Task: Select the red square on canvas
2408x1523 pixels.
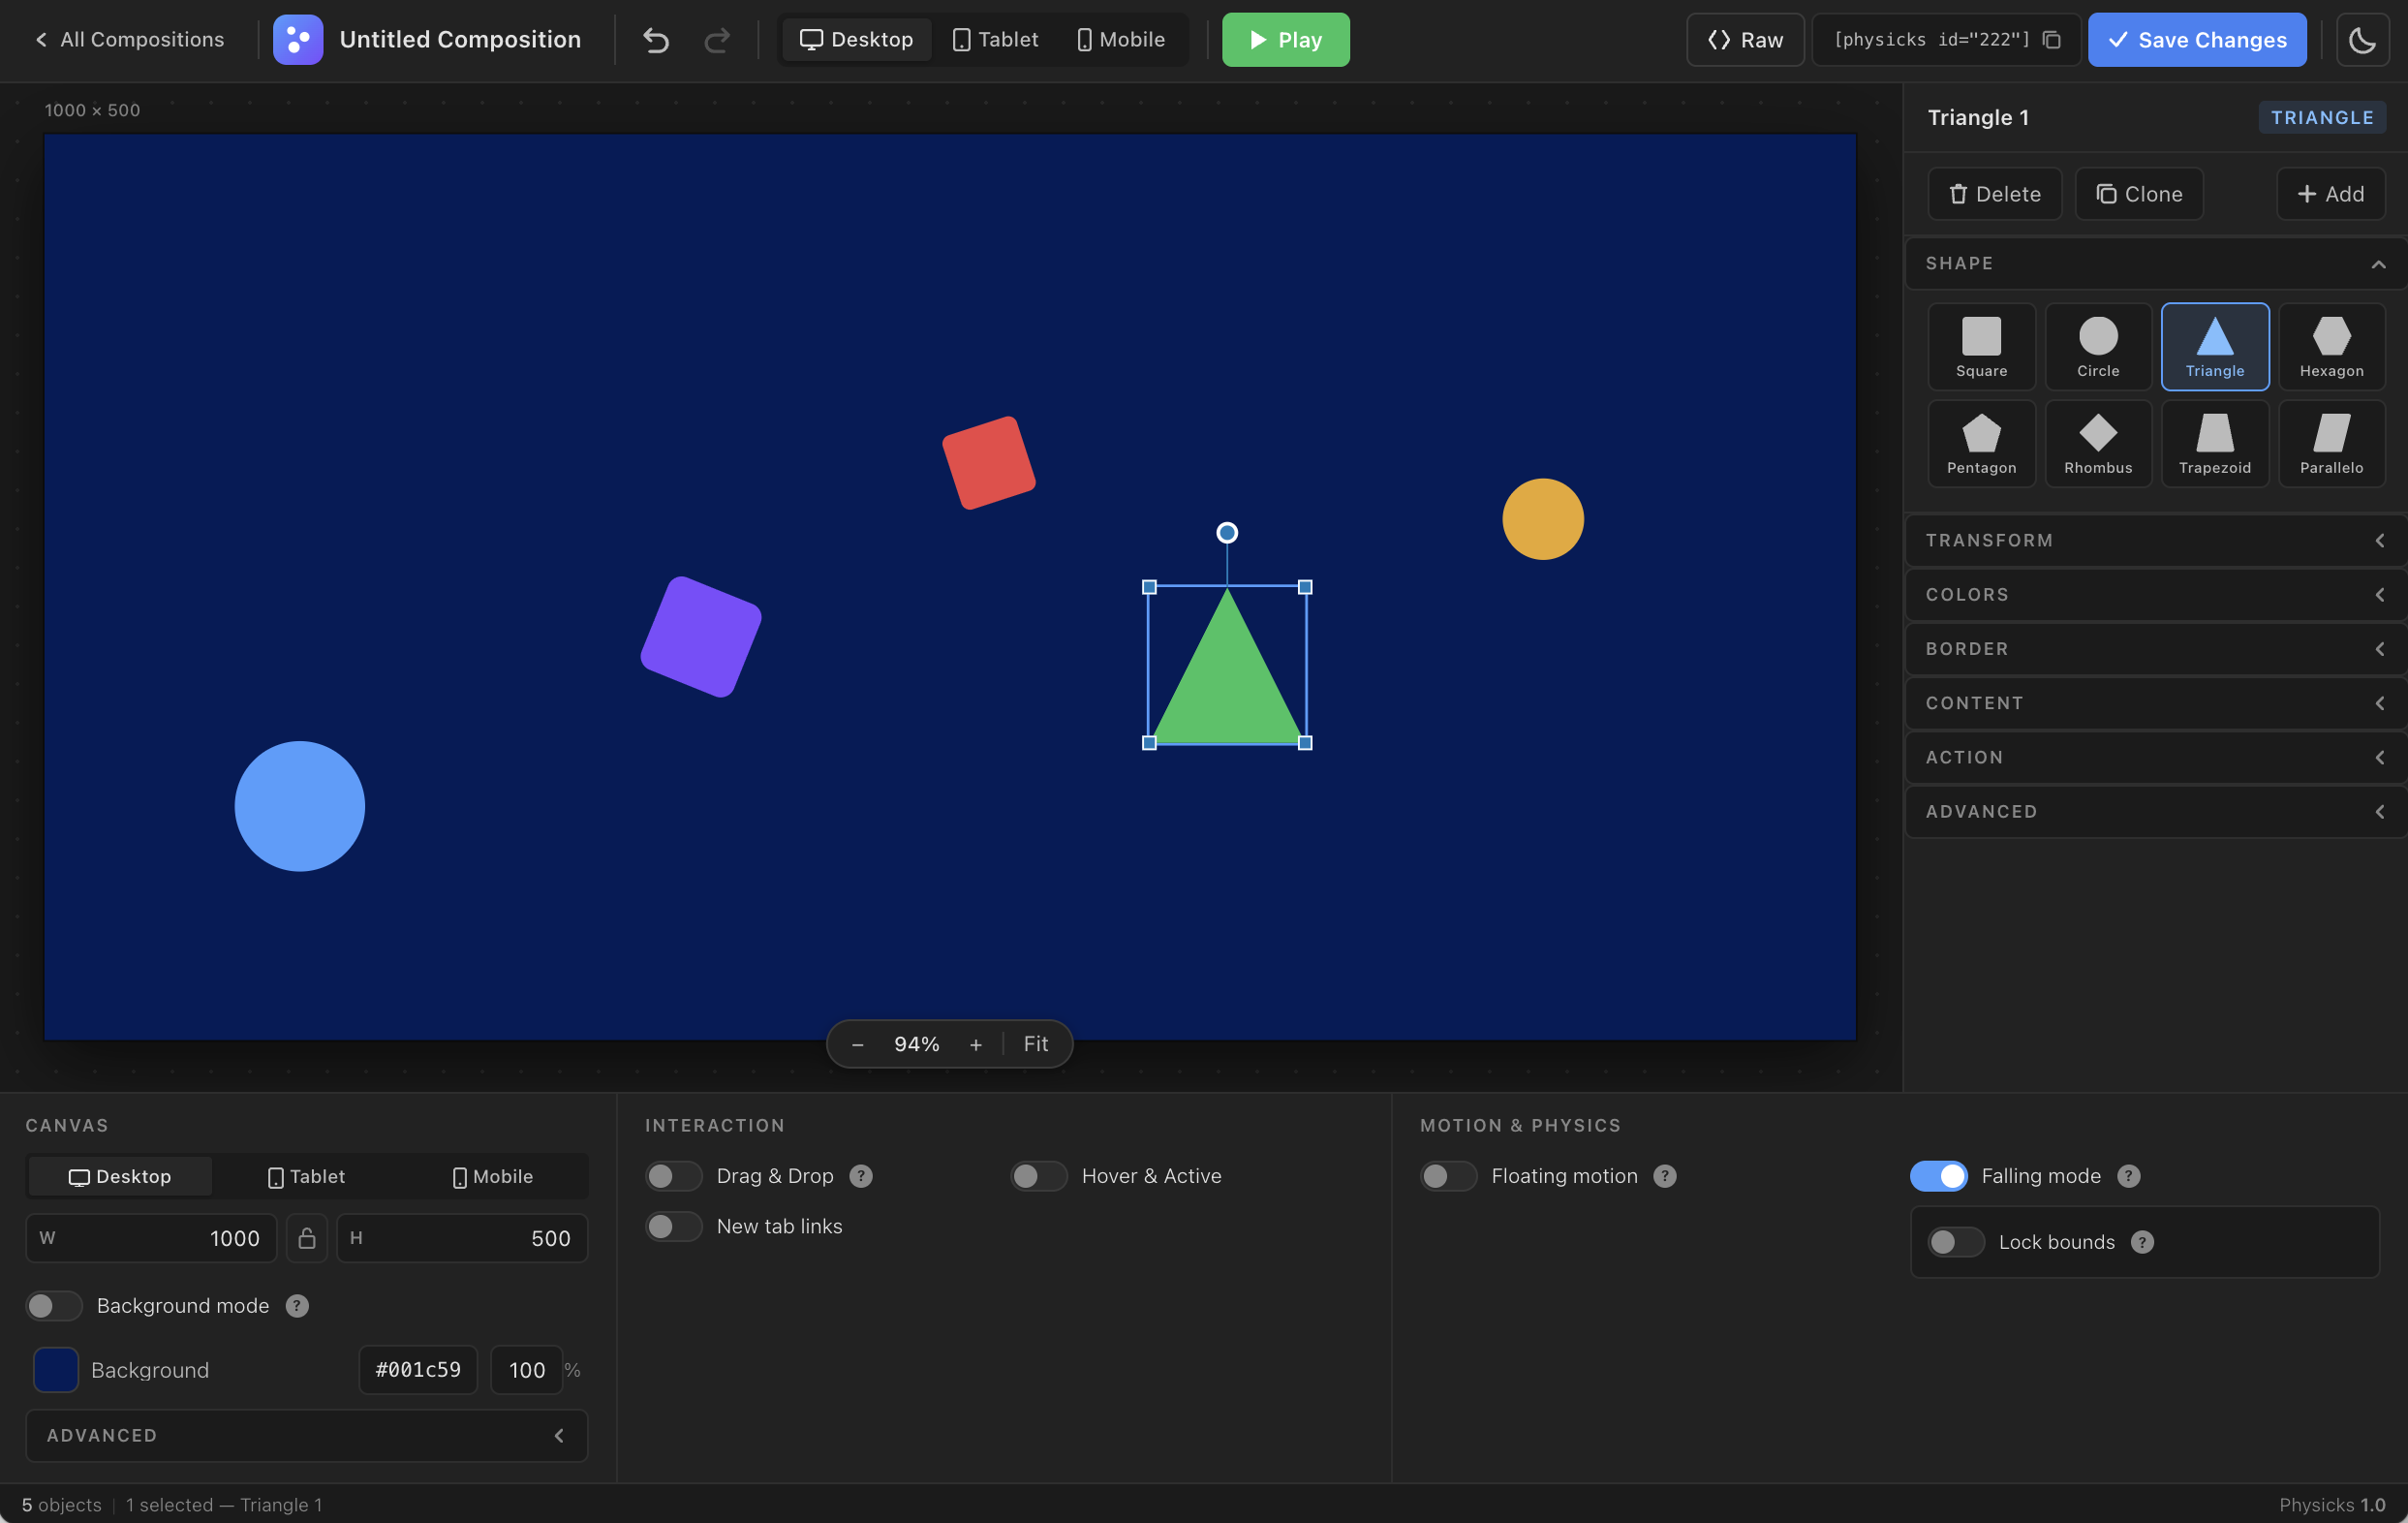Action: coord(989,463)
